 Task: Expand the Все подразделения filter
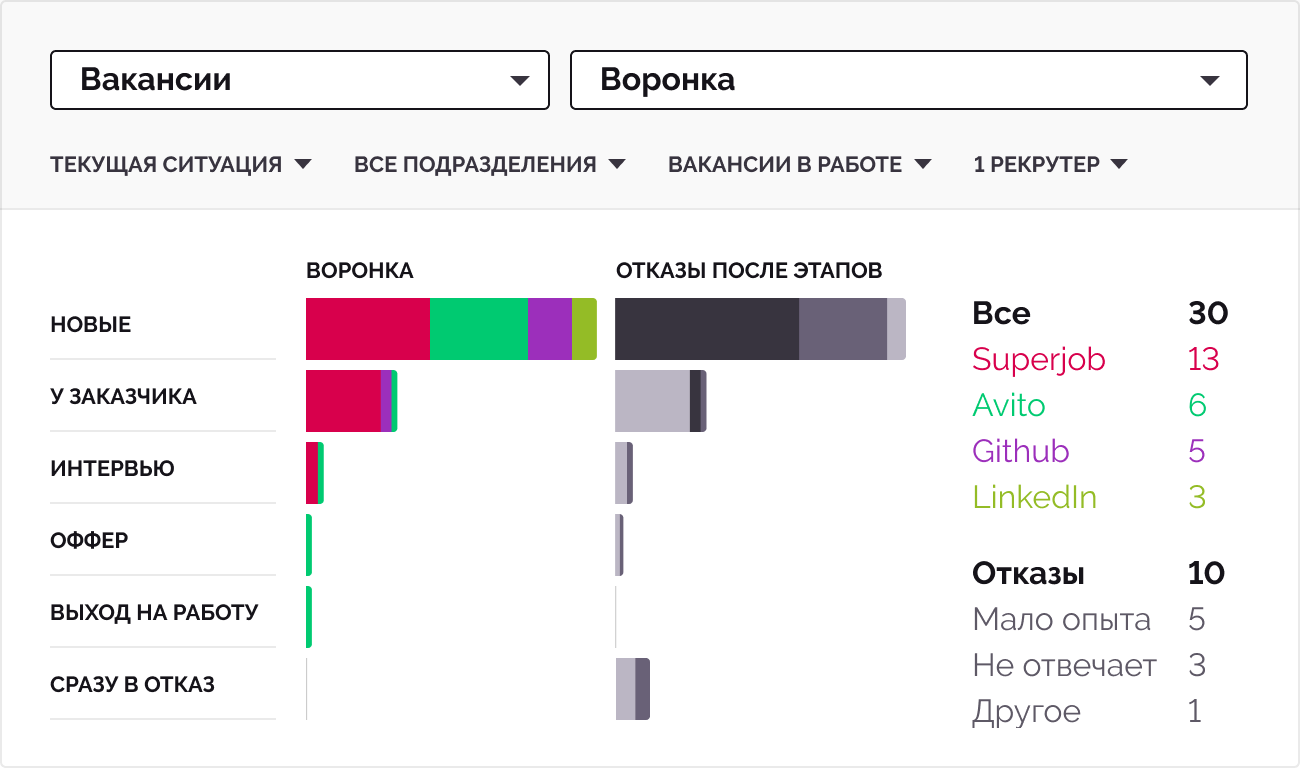click(489, 164)
